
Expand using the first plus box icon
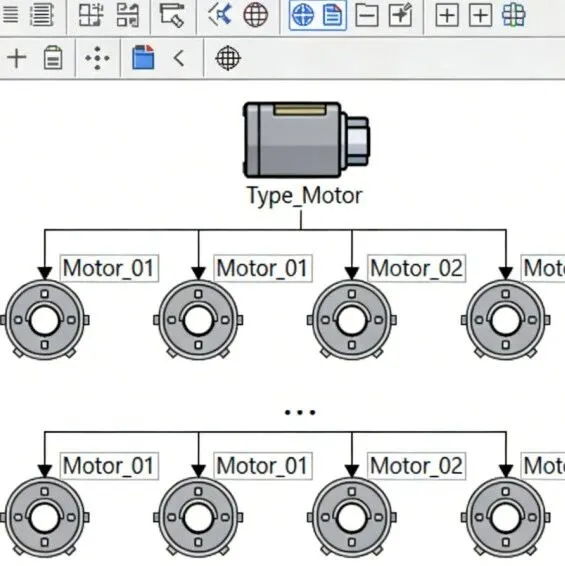point(447,16)
